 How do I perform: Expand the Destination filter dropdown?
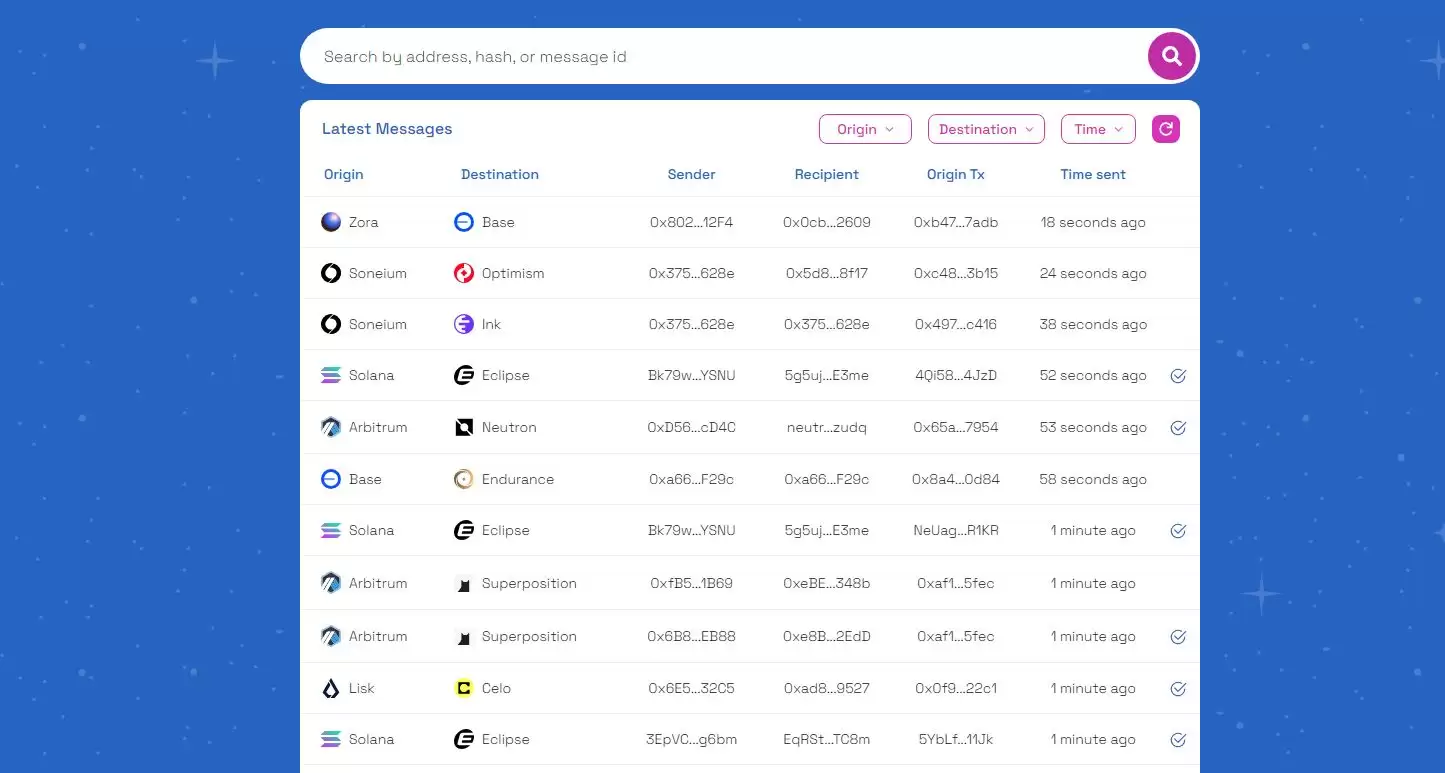986,129
